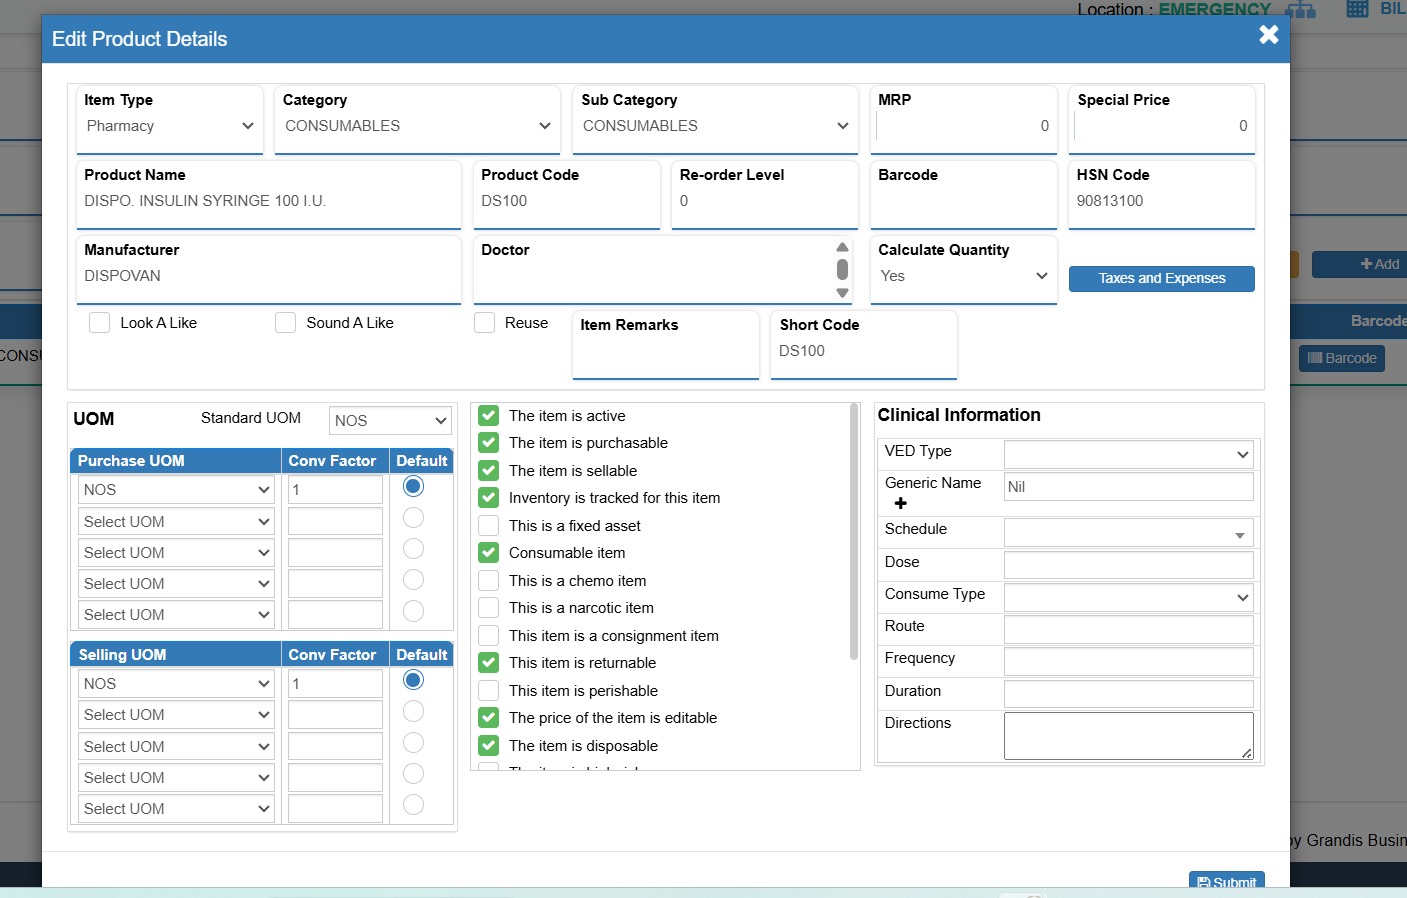The height and width of the screenshot is (898, 1407).
Task: Click the Doctor list scroll-down arrow
Action: coord(842,293)
